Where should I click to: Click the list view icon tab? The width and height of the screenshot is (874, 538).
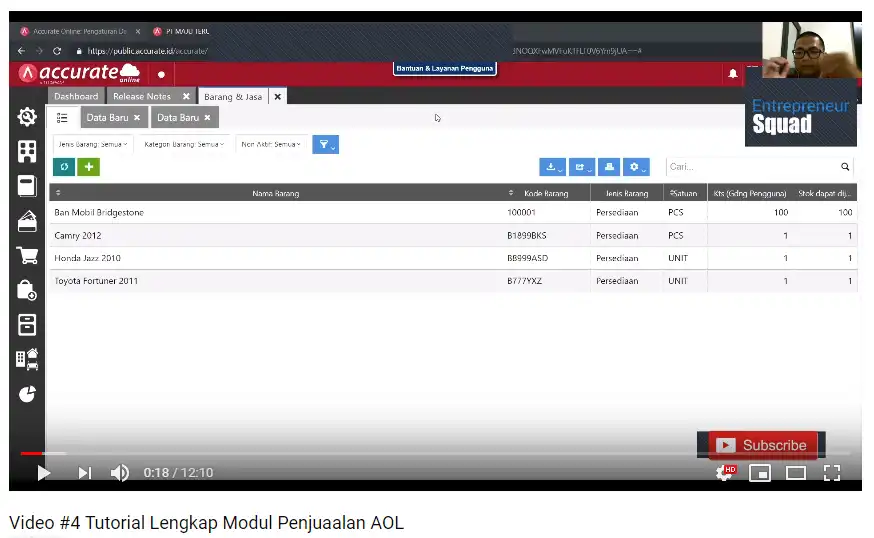62,118
